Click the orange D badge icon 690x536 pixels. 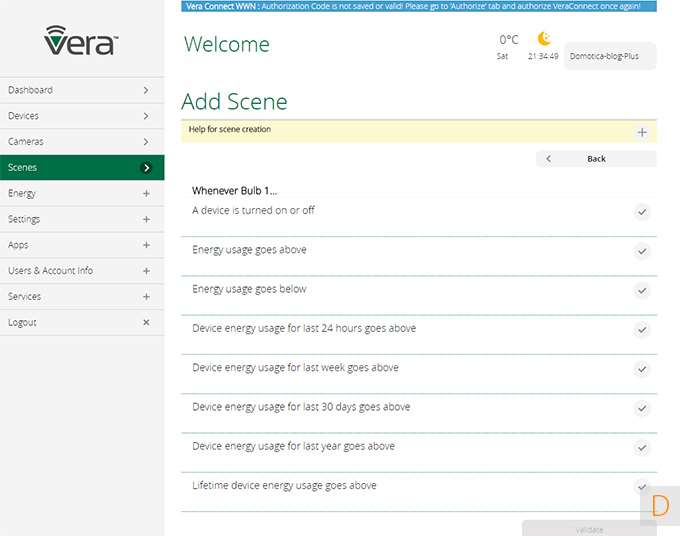[660, 505]
